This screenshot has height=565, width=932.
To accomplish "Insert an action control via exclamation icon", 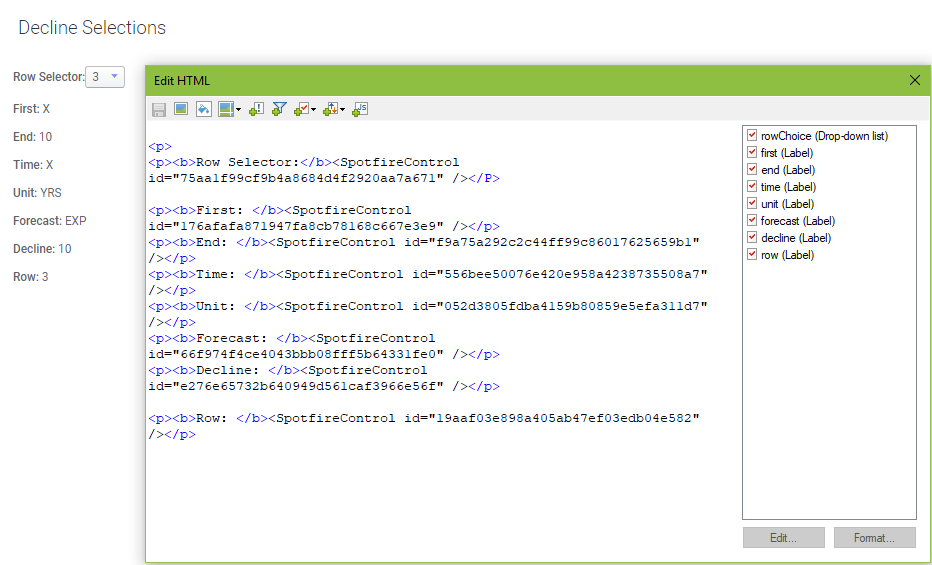I will (256, 109).
